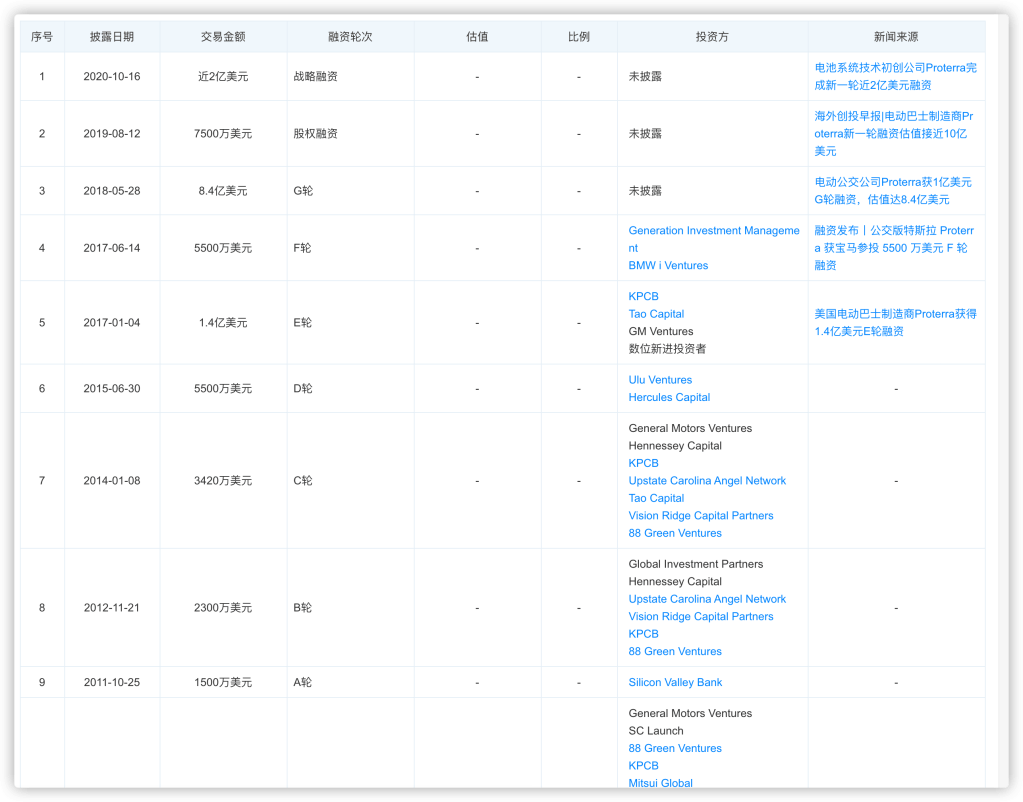Open the Ulu Ventures investor page
The image size is (1023, 802).
660,380
